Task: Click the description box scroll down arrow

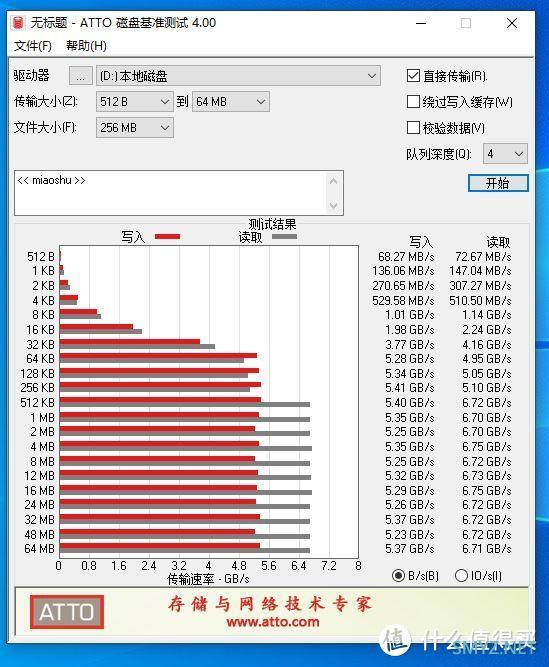Action: point(334,205)
